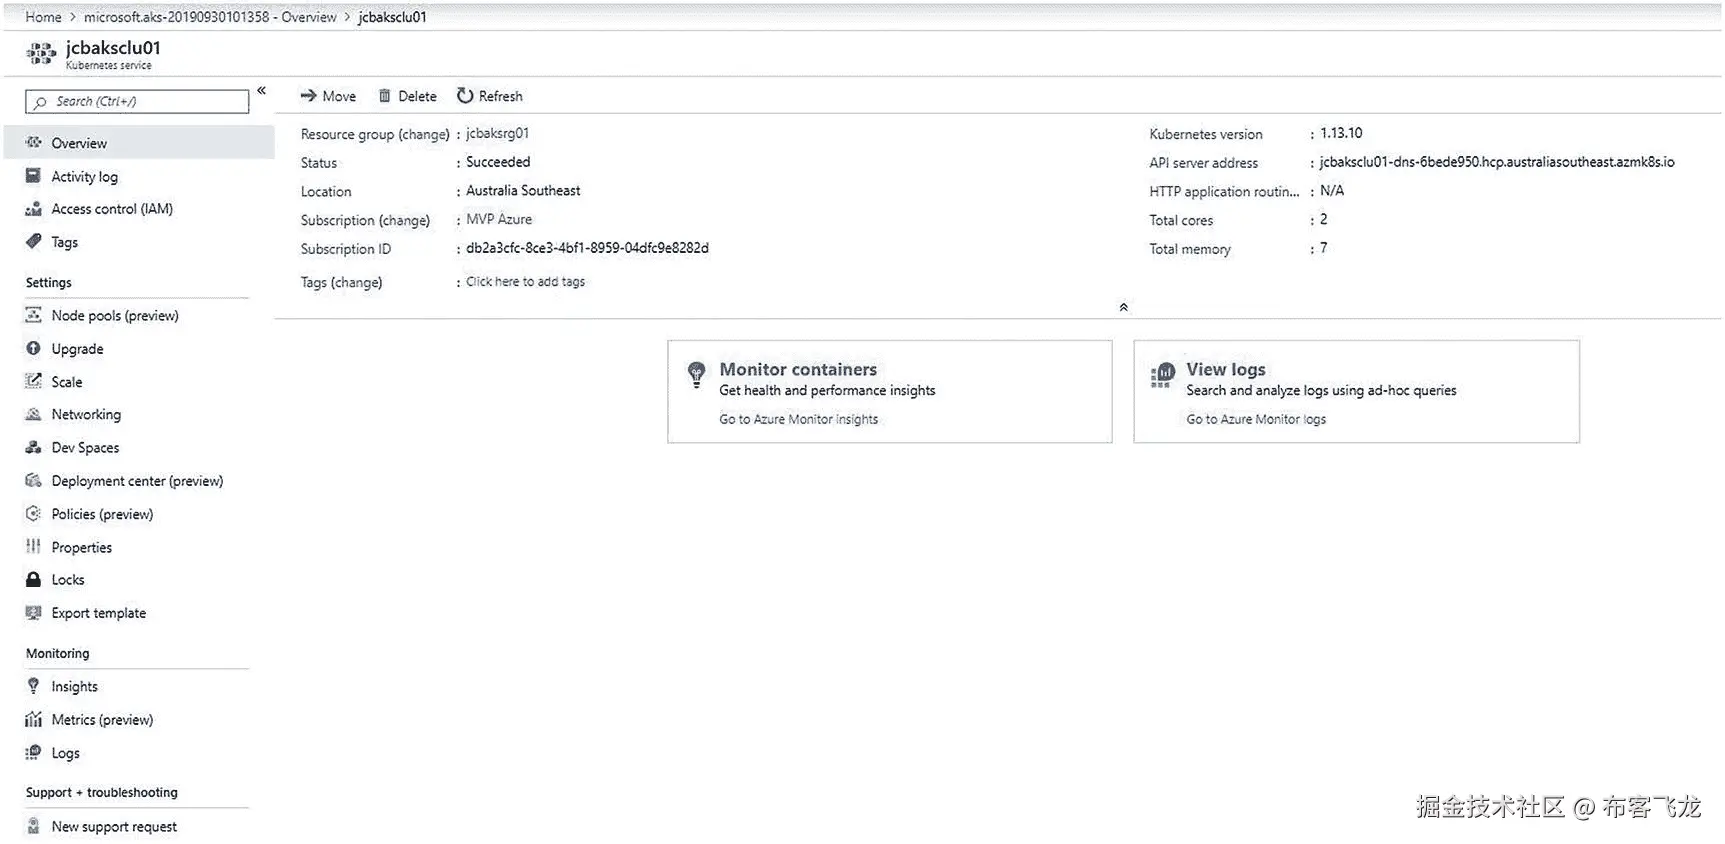Click the Export template icon
This screenshot has height=844, width=1725.
33,613
